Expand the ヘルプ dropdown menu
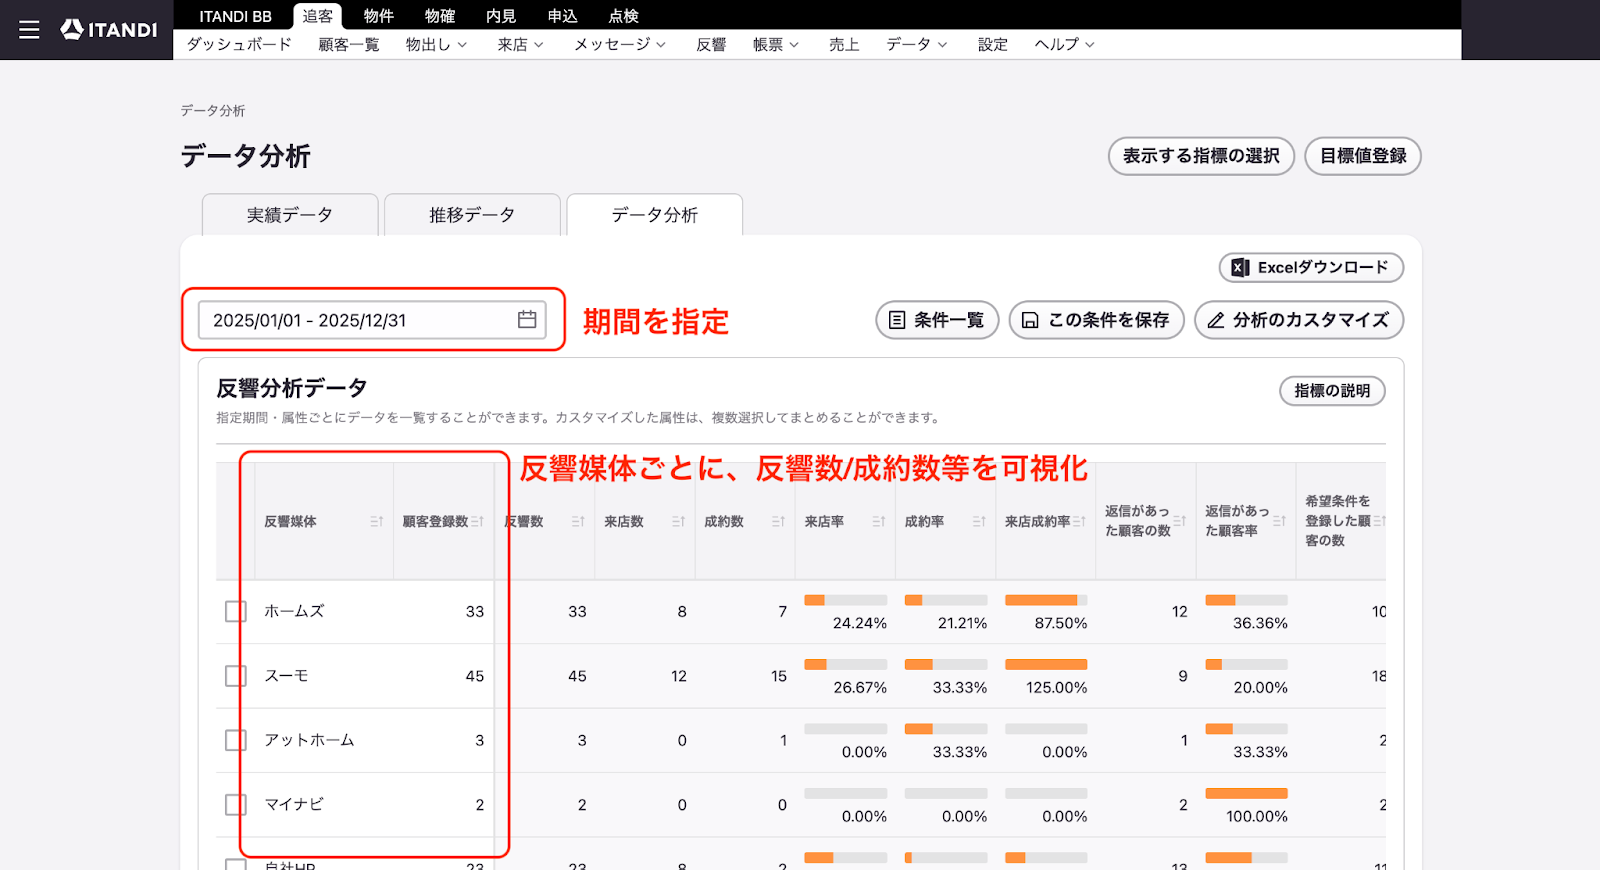The height and width of the screenshot is (870, 1600). pyautogui.click(x=1064, y=45)
